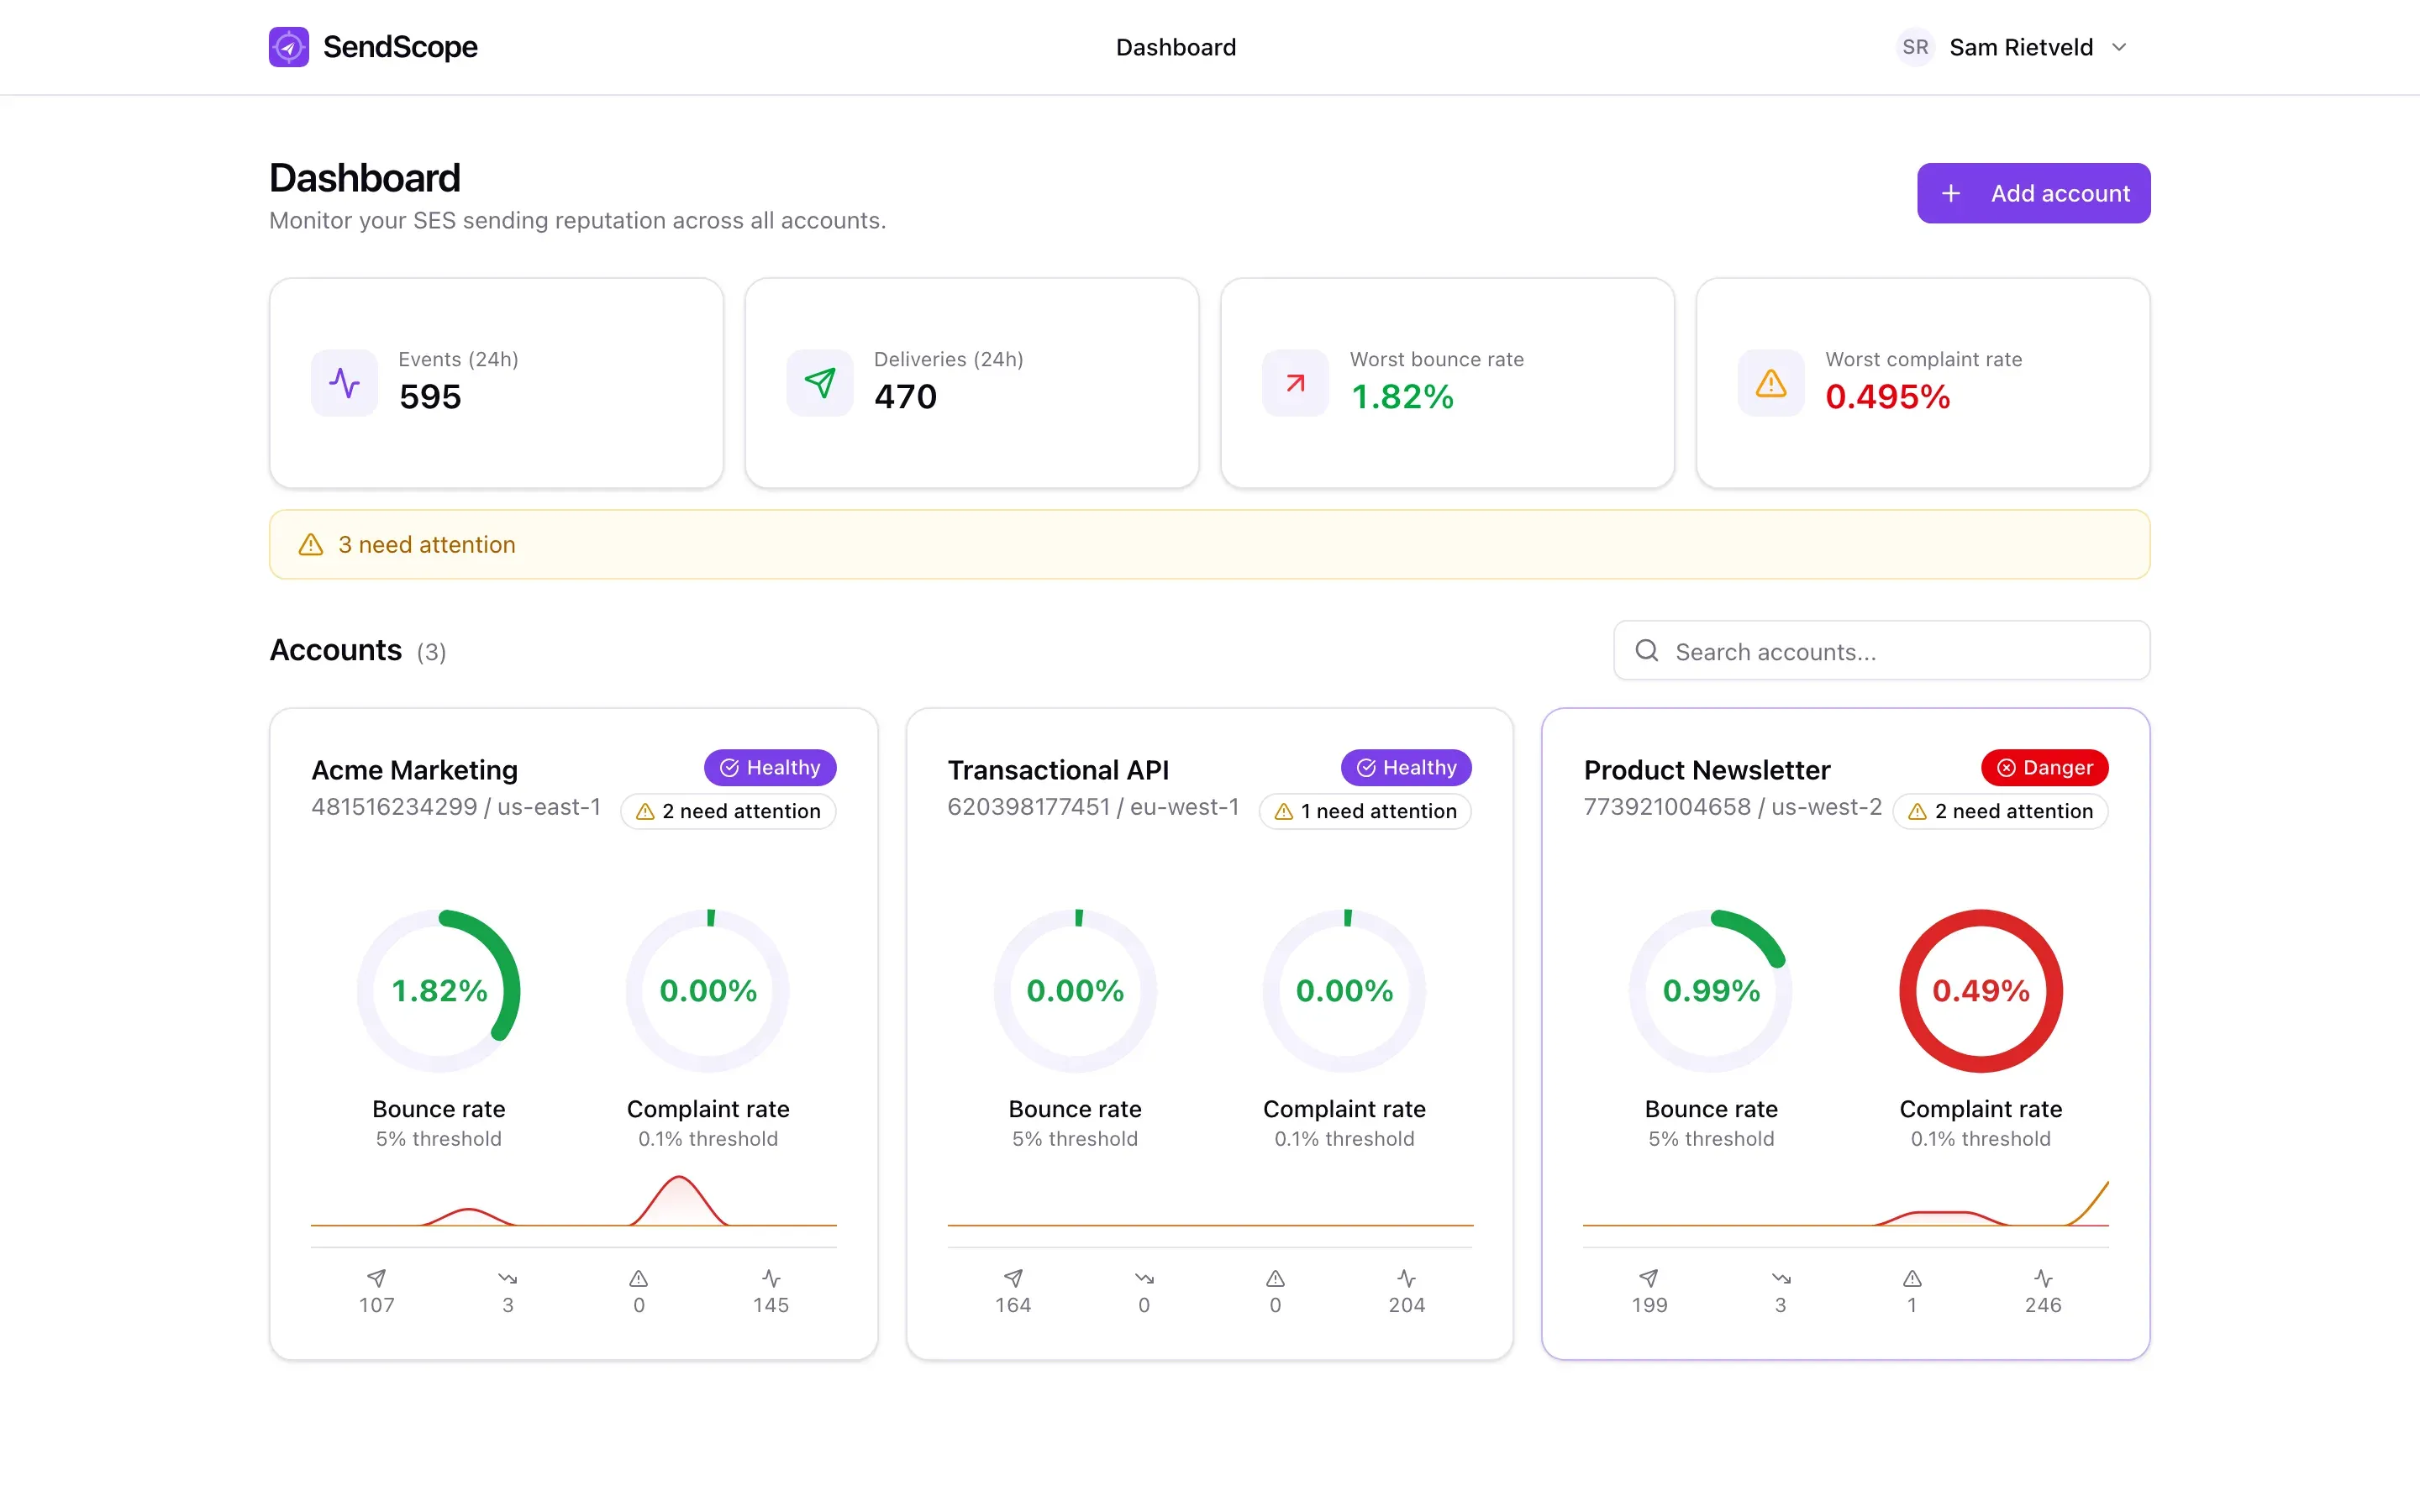This screenshot has height=1512, width=2420.
Task: Click Transactional API sends paper plane icon
Action: point(1013,1278)
